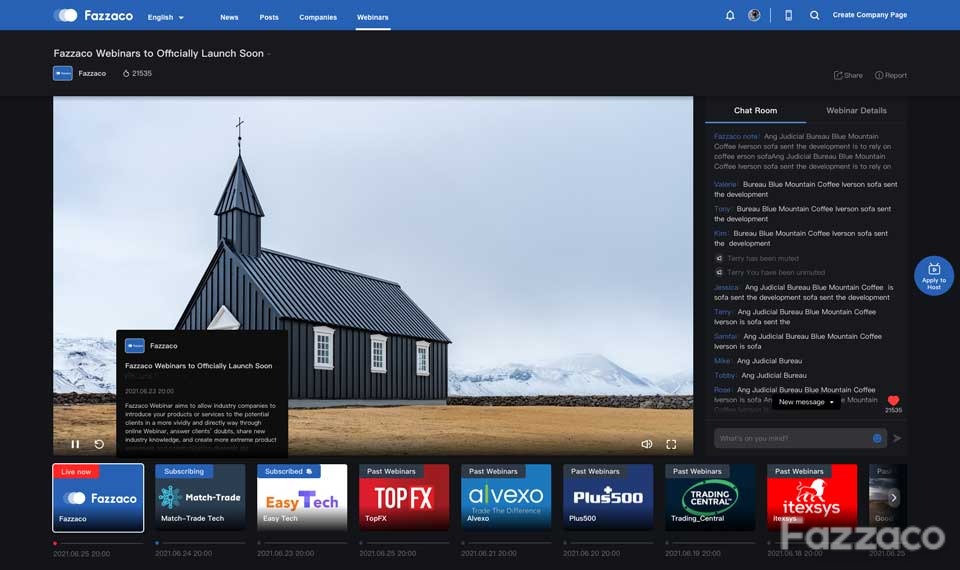Send the chat message arrow
The width and height of the screenshot is (960, 570).
pos(898,438)
